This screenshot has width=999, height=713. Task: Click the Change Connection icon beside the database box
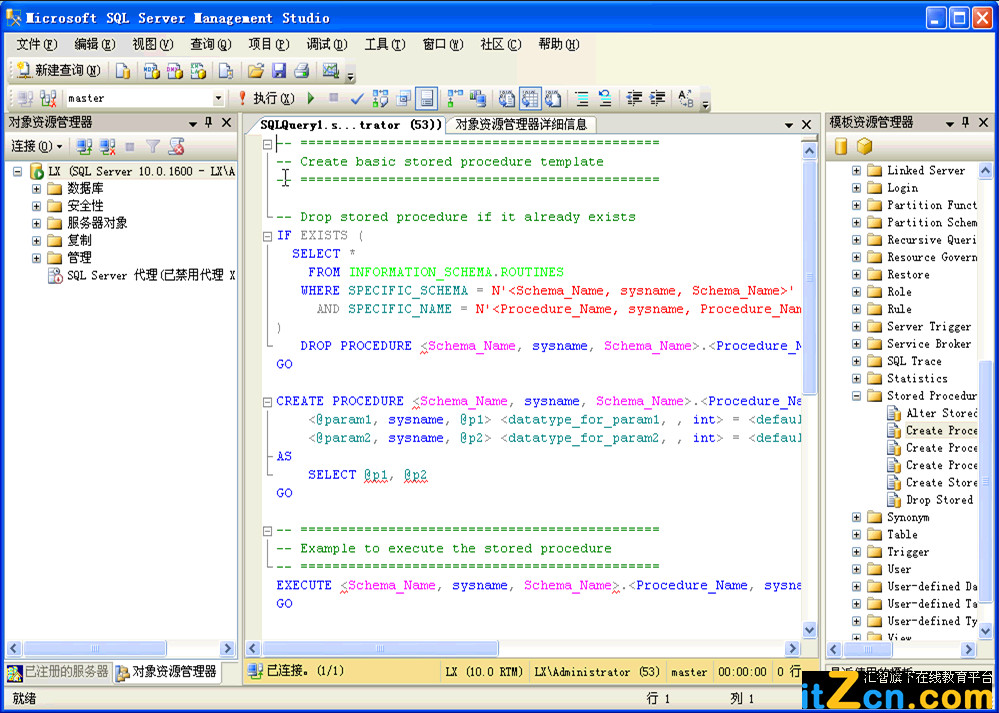coord(48,98)
